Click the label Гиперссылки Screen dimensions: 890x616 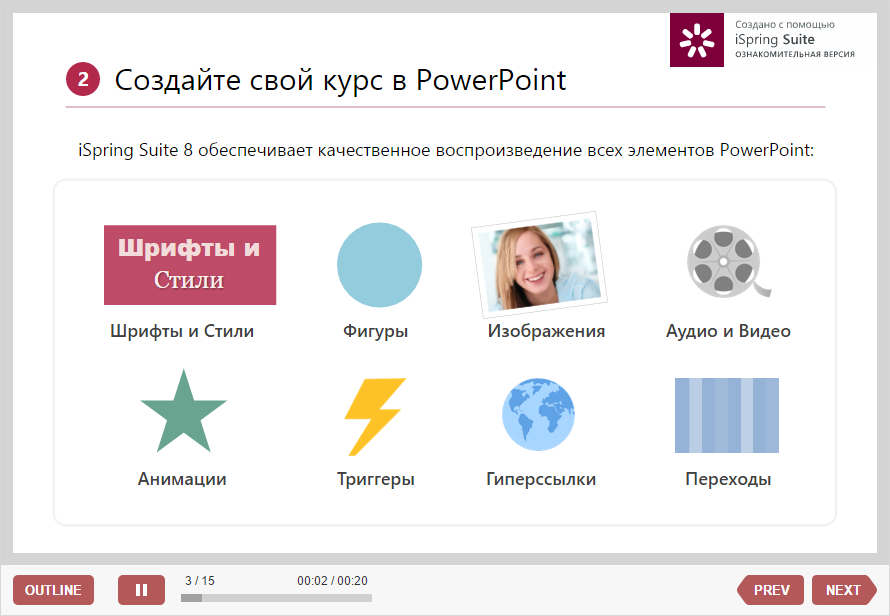pyautogui.click(x=541, y=479)
